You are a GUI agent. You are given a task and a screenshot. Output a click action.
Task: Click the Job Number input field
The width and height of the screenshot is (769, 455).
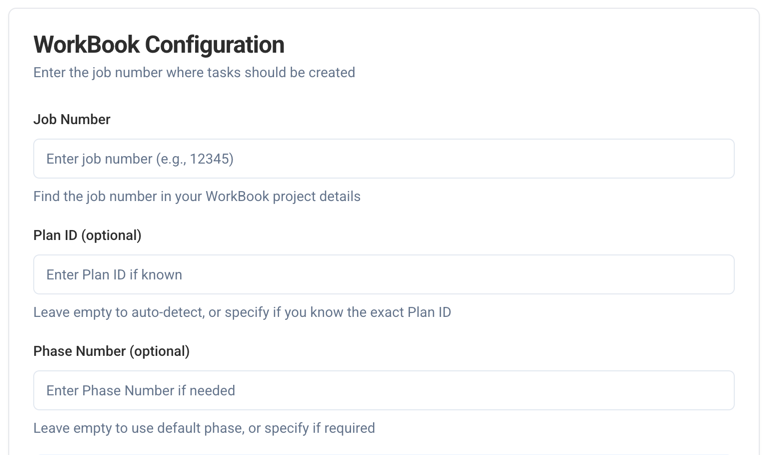[384, 159]
